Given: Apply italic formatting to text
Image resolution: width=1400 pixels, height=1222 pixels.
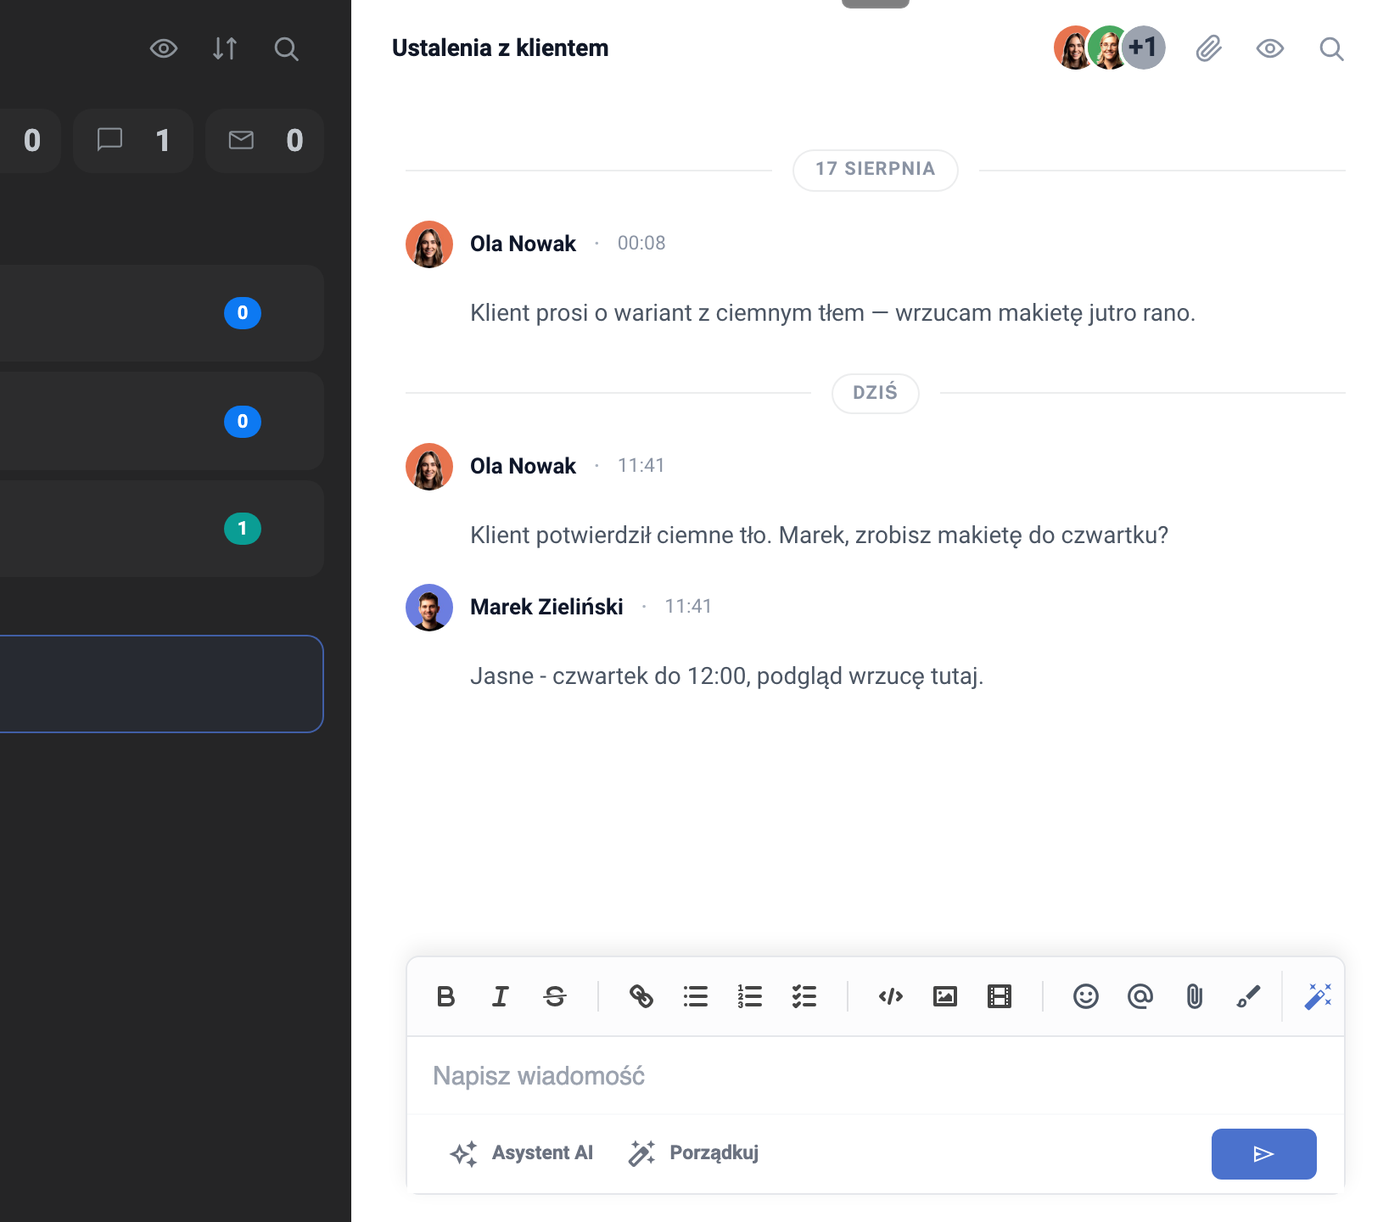Looking at the screenshot, I should [x=500, y=996].
